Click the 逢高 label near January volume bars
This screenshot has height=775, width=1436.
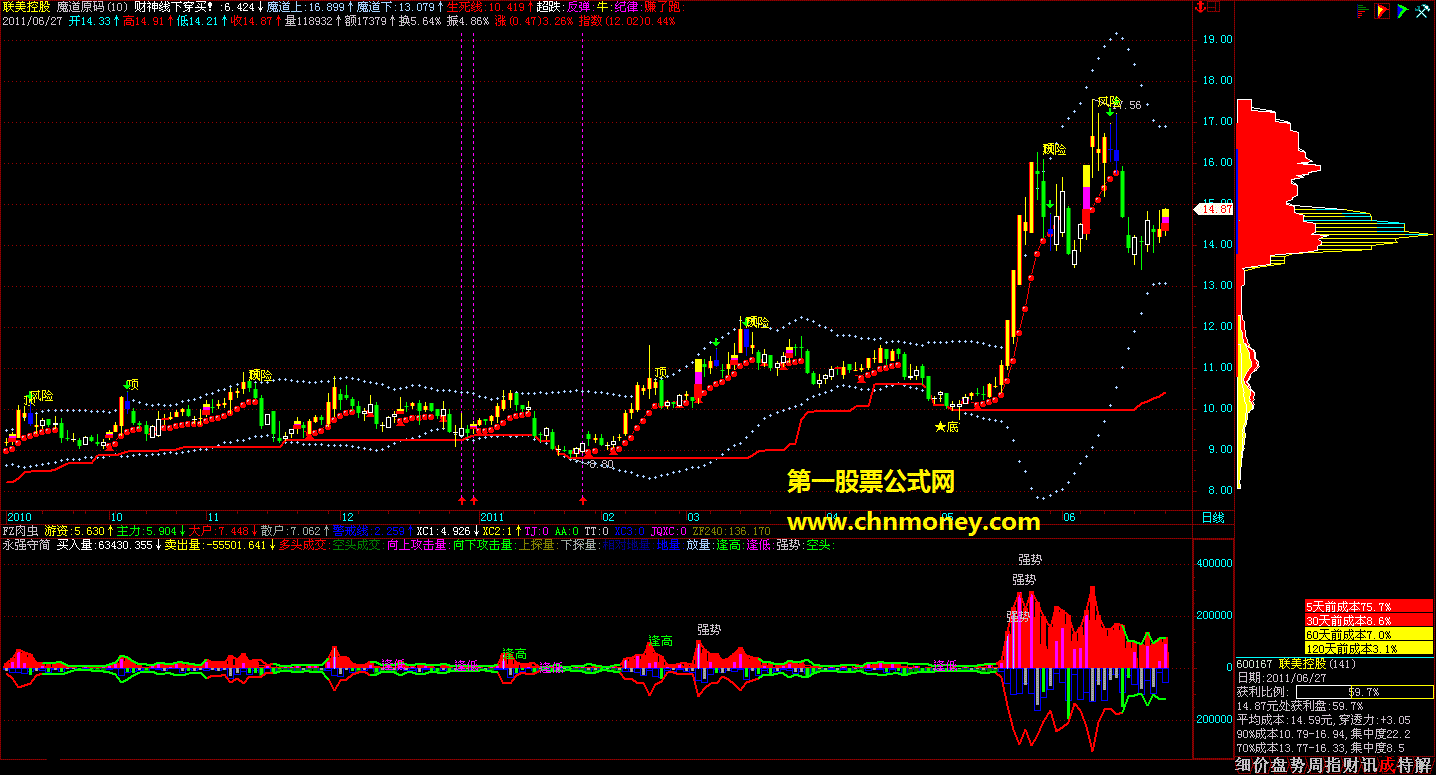point(515,653)
